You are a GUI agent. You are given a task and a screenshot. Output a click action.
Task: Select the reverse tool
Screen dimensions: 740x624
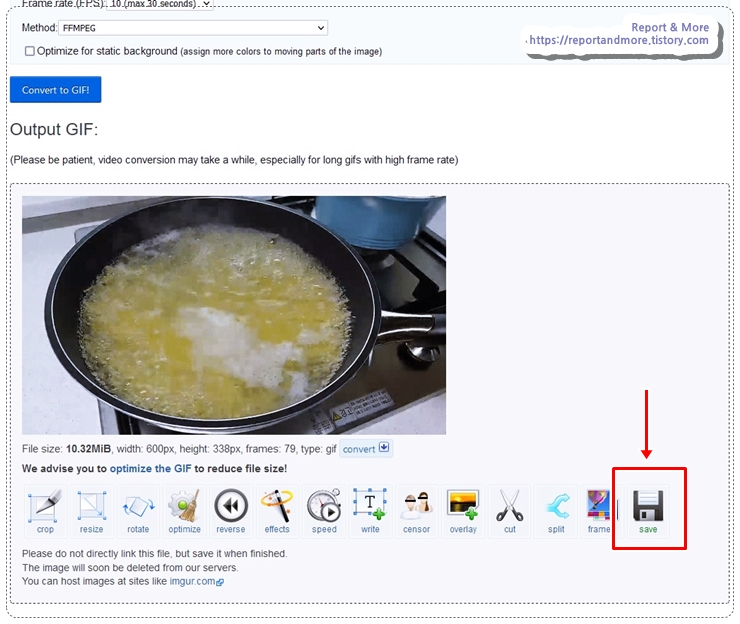231,511
